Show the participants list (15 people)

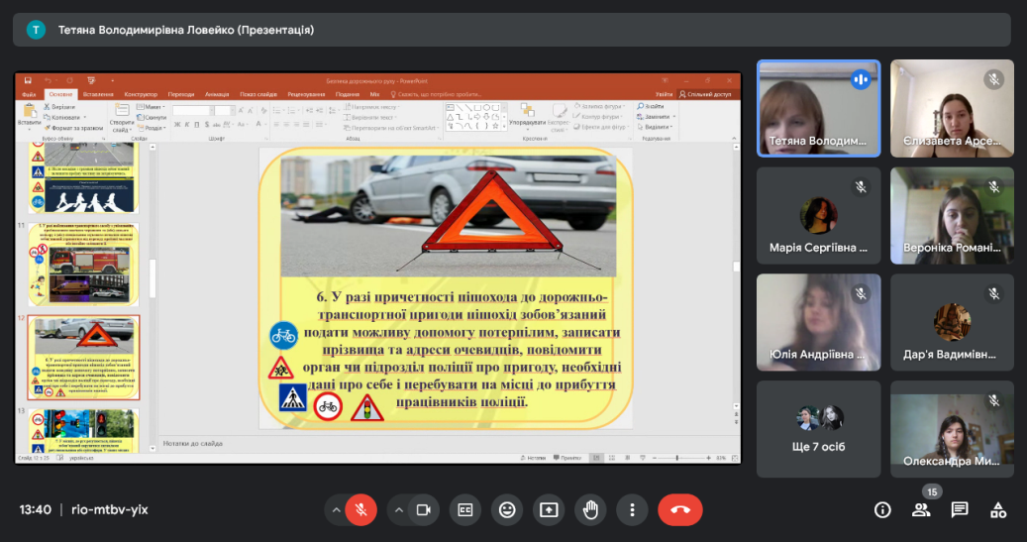pyautogui.click(x=921, y=510)
